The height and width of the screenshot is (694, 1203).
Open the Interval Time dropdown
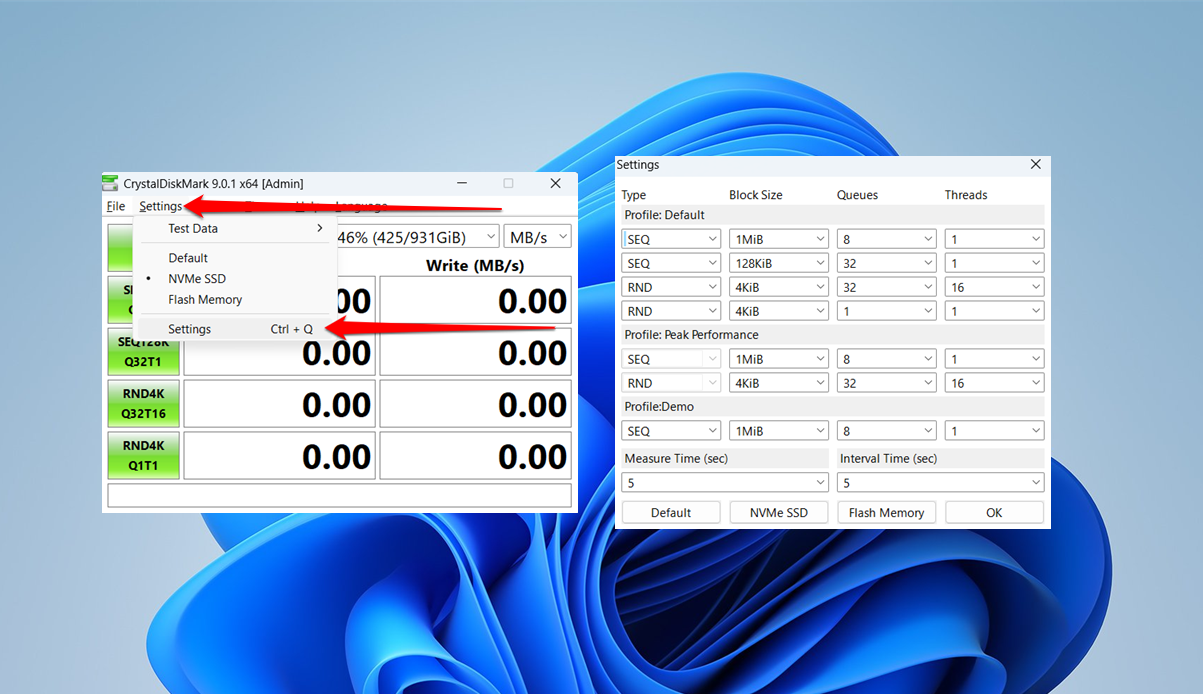click(939, 482)
